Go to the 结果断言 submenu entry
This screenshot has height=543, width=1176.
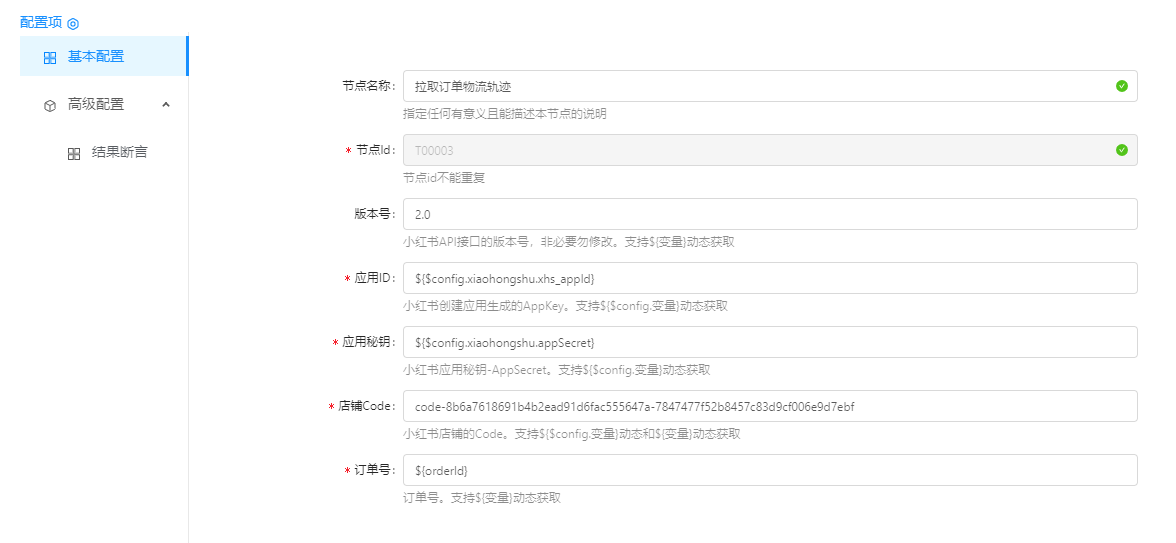[x=119, y=152]
